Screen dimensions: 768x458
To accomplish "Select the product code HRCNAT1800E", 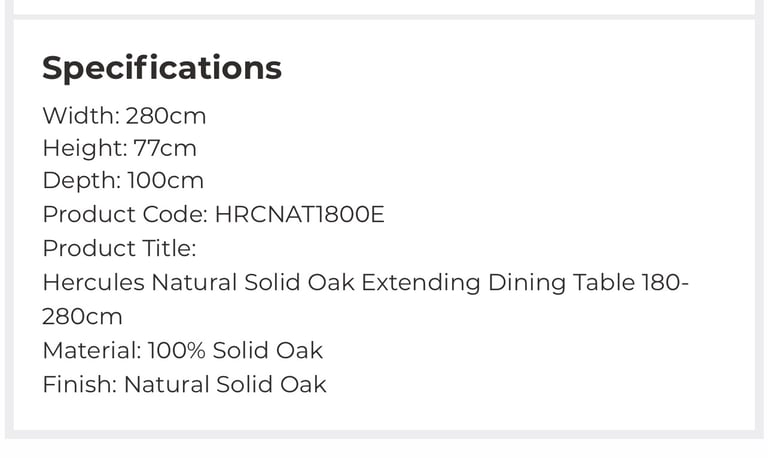I will [300, 215].
